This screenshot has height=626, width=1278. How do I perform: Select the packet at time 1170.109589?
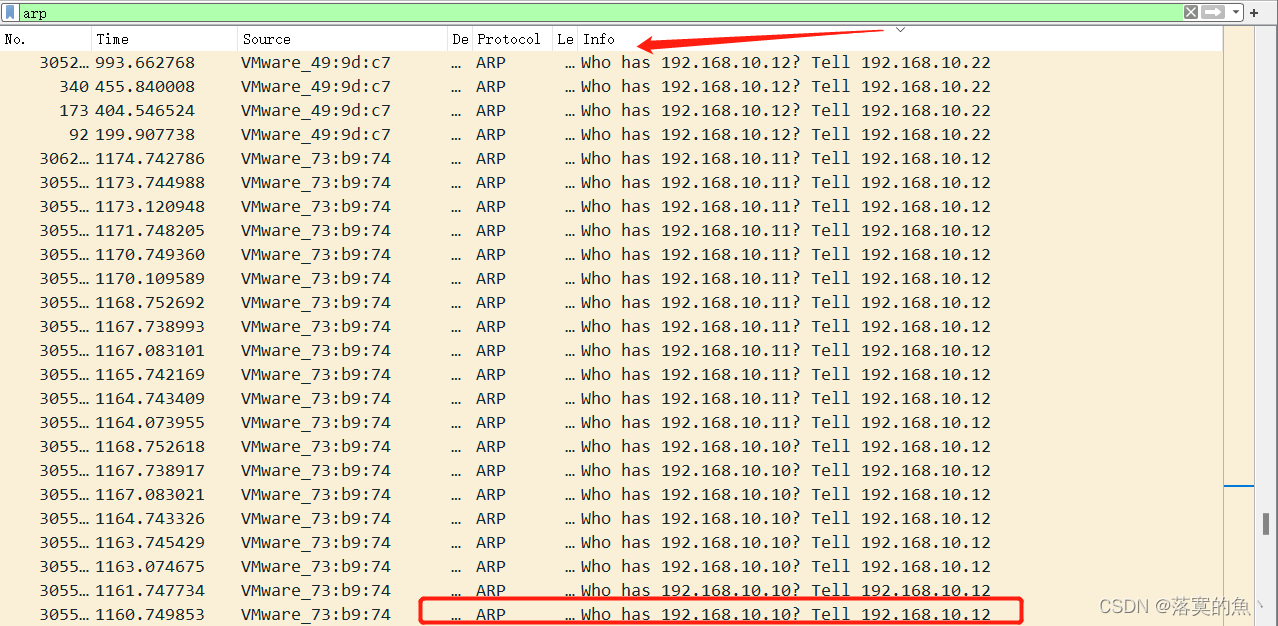point(611,278)
